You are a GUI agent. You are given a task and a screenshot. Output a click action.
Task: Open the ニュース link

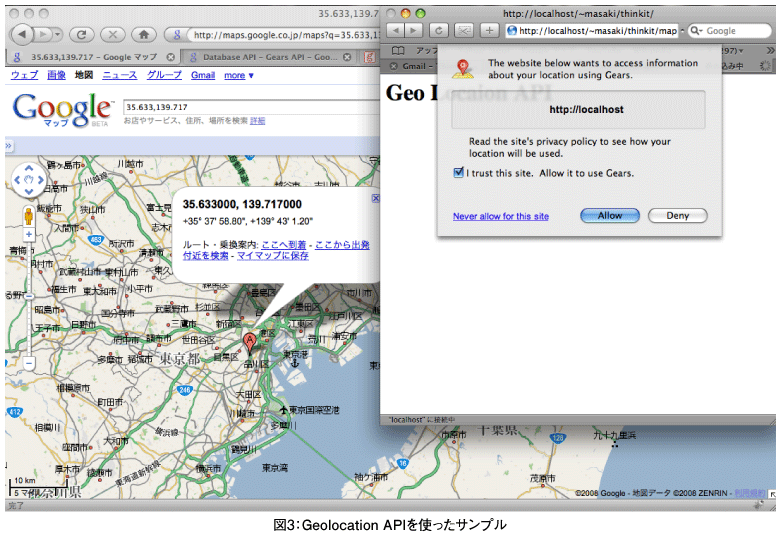pos(119,75)
